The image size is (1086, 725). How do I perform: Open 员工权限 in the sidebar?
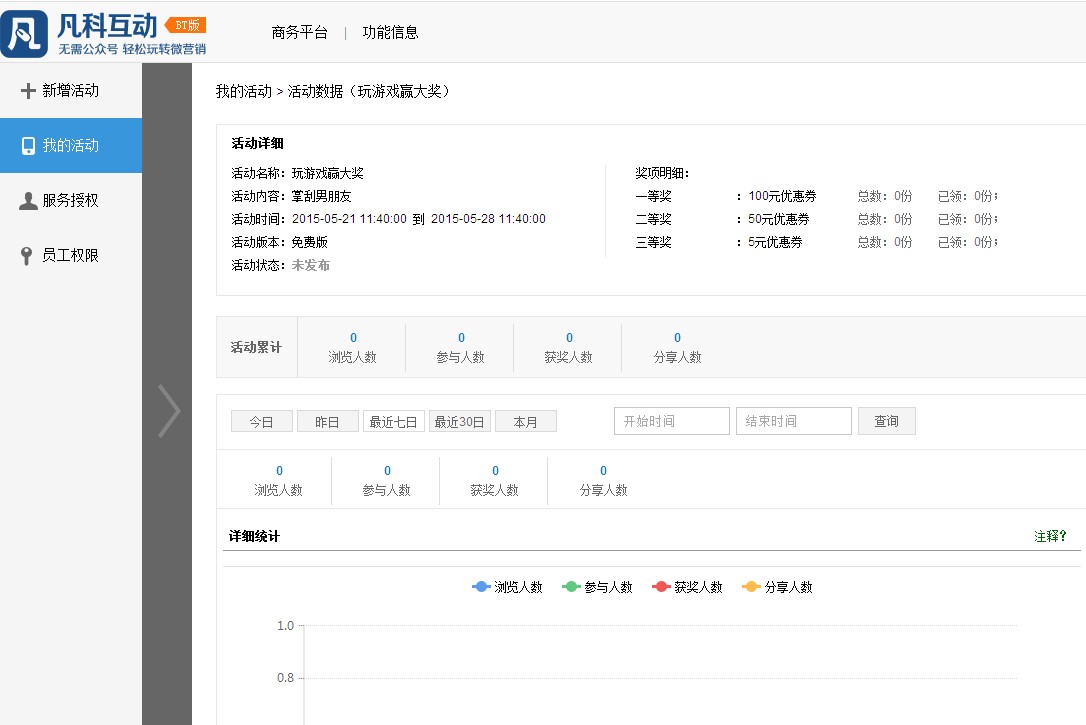click(x=71, y=256)
